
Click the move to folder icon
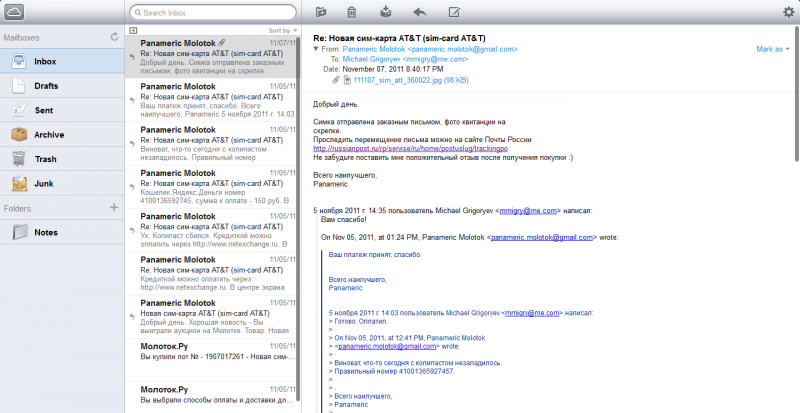coord(320,12)
